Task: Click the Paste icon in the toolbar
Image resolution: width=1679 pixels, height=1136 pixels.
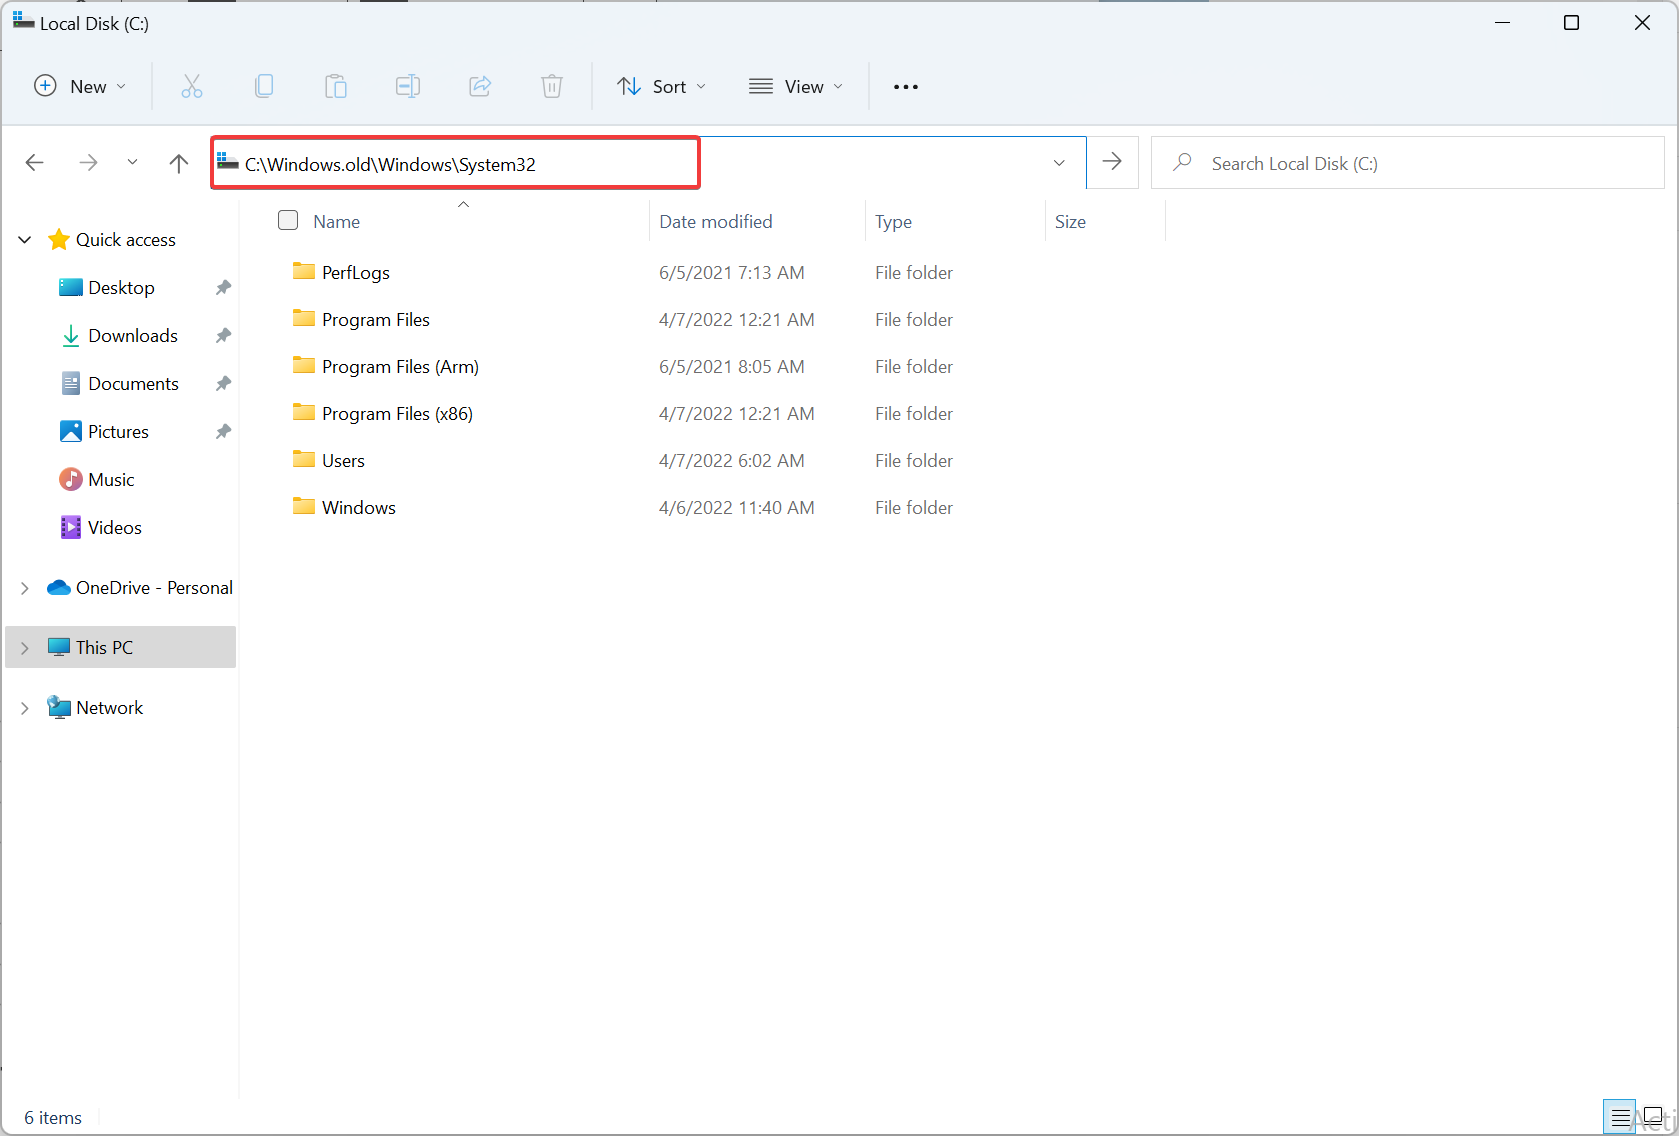Action: (x=336, y=86)
